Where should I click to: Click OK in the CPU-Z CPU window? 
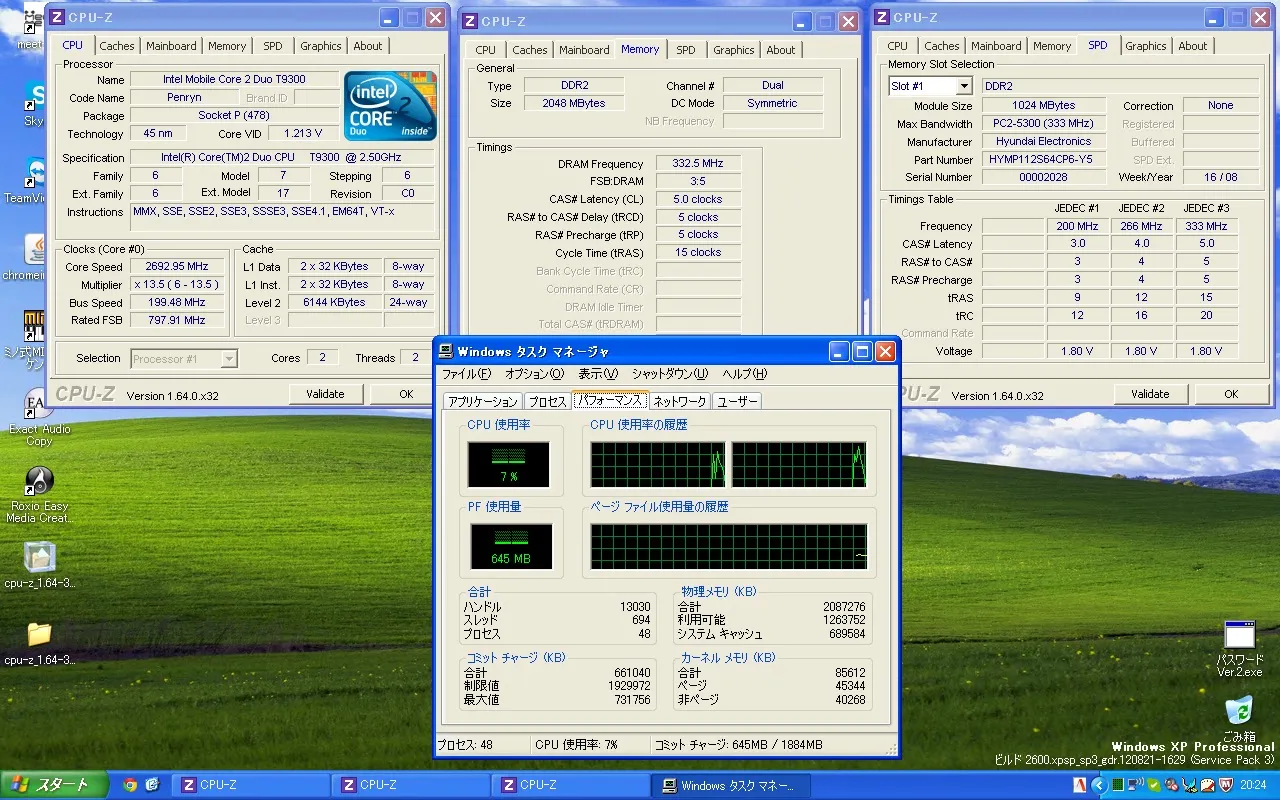(405, 394)
